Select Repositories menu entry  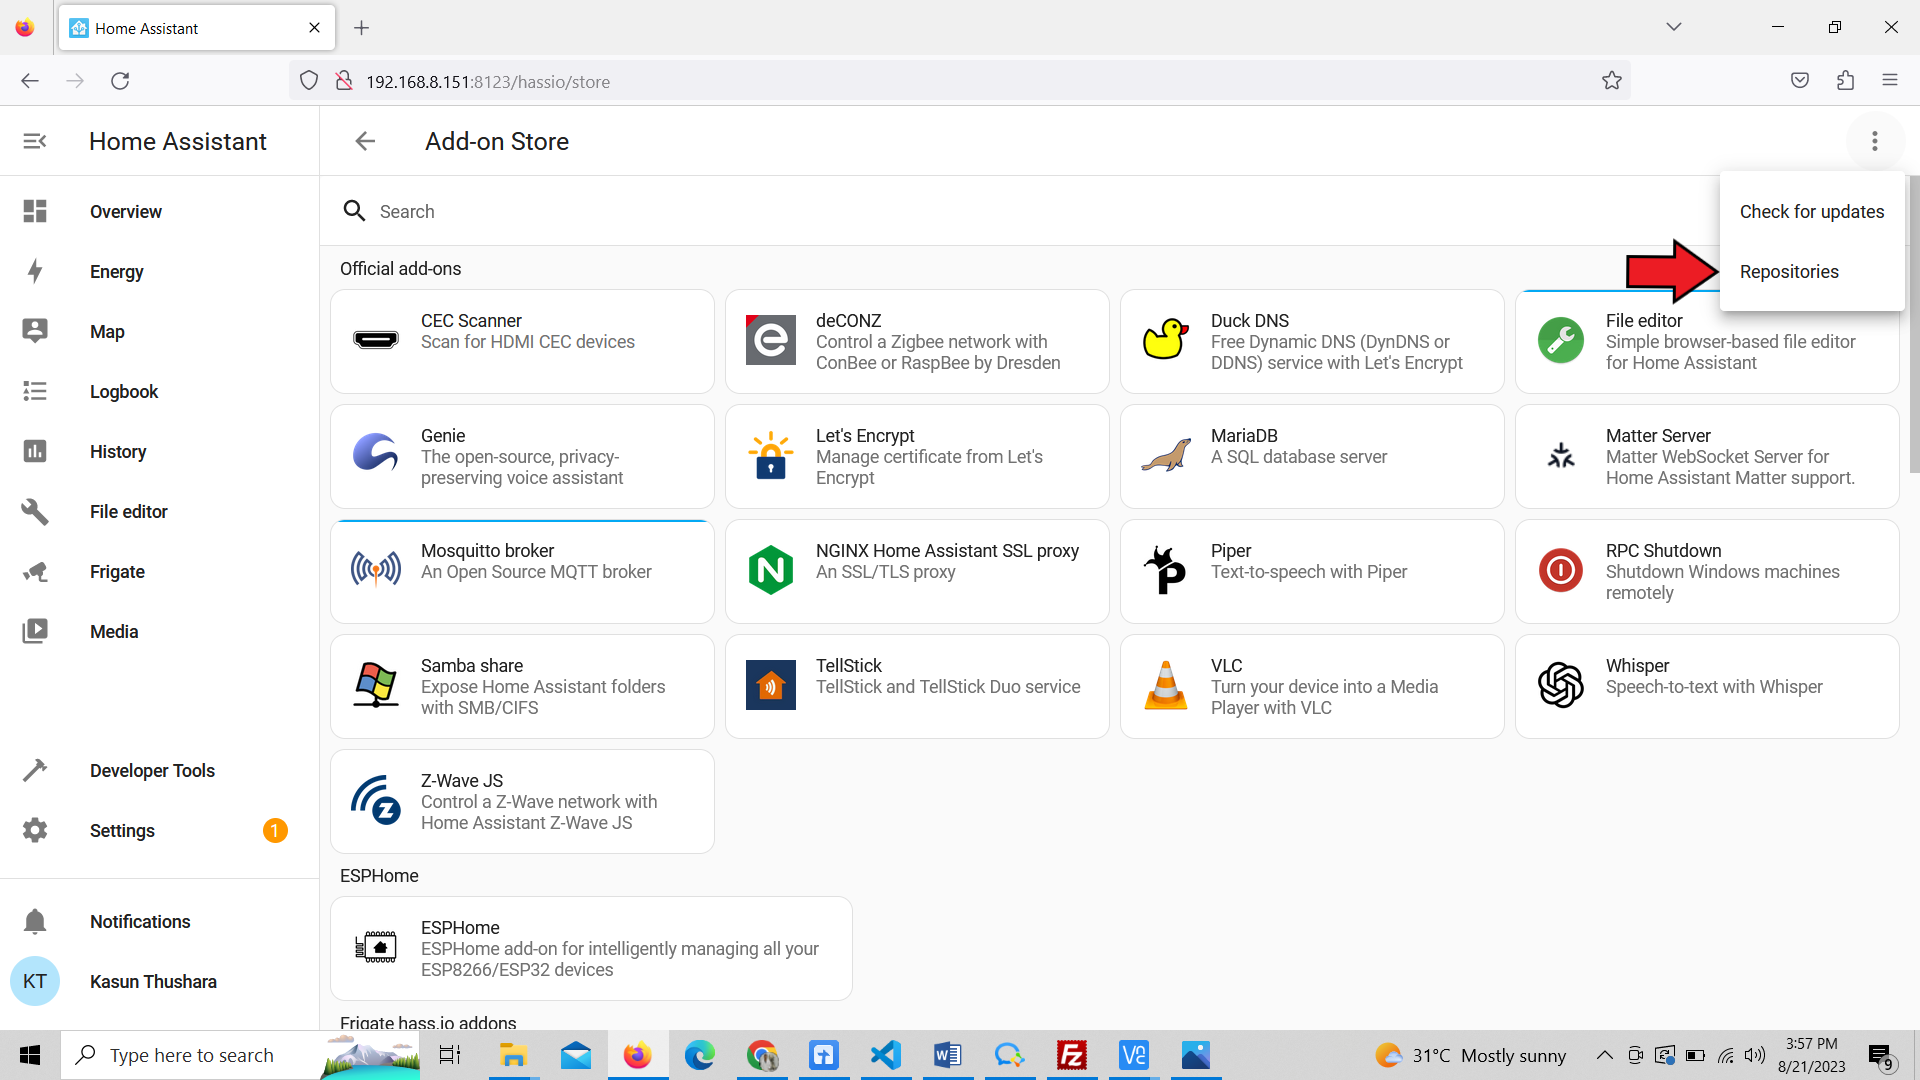coord(1811,271)
